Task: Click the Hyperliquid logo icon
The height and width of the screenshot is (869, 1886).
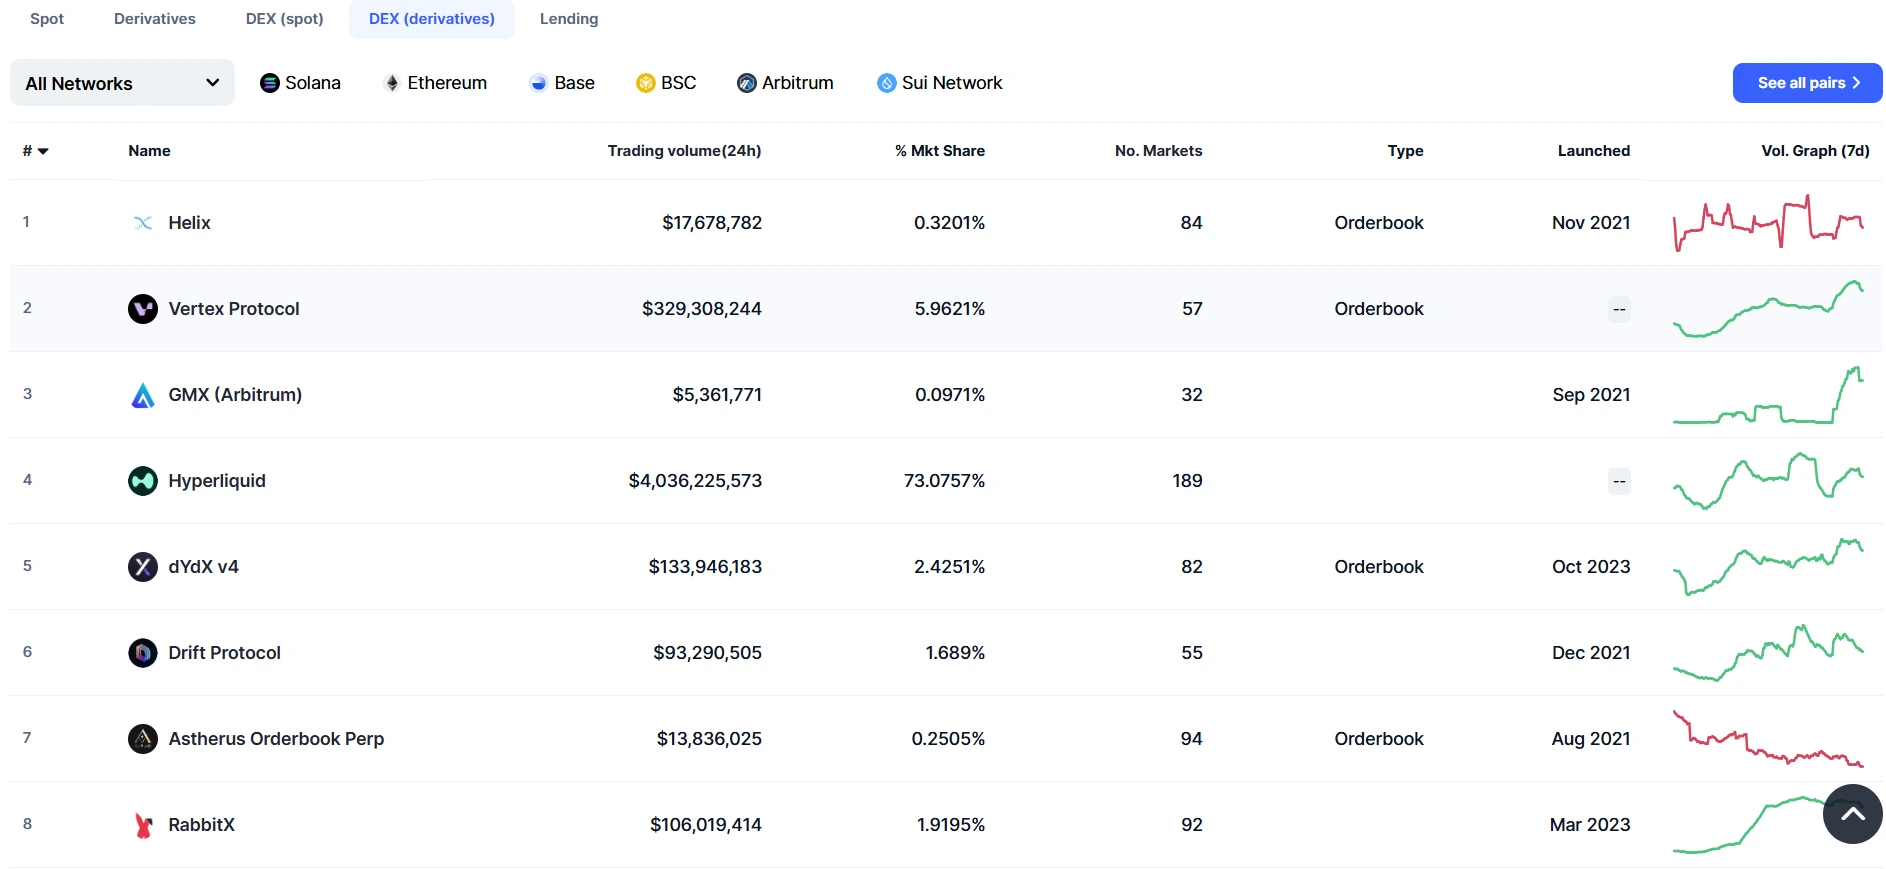Action: coord(143,481)
